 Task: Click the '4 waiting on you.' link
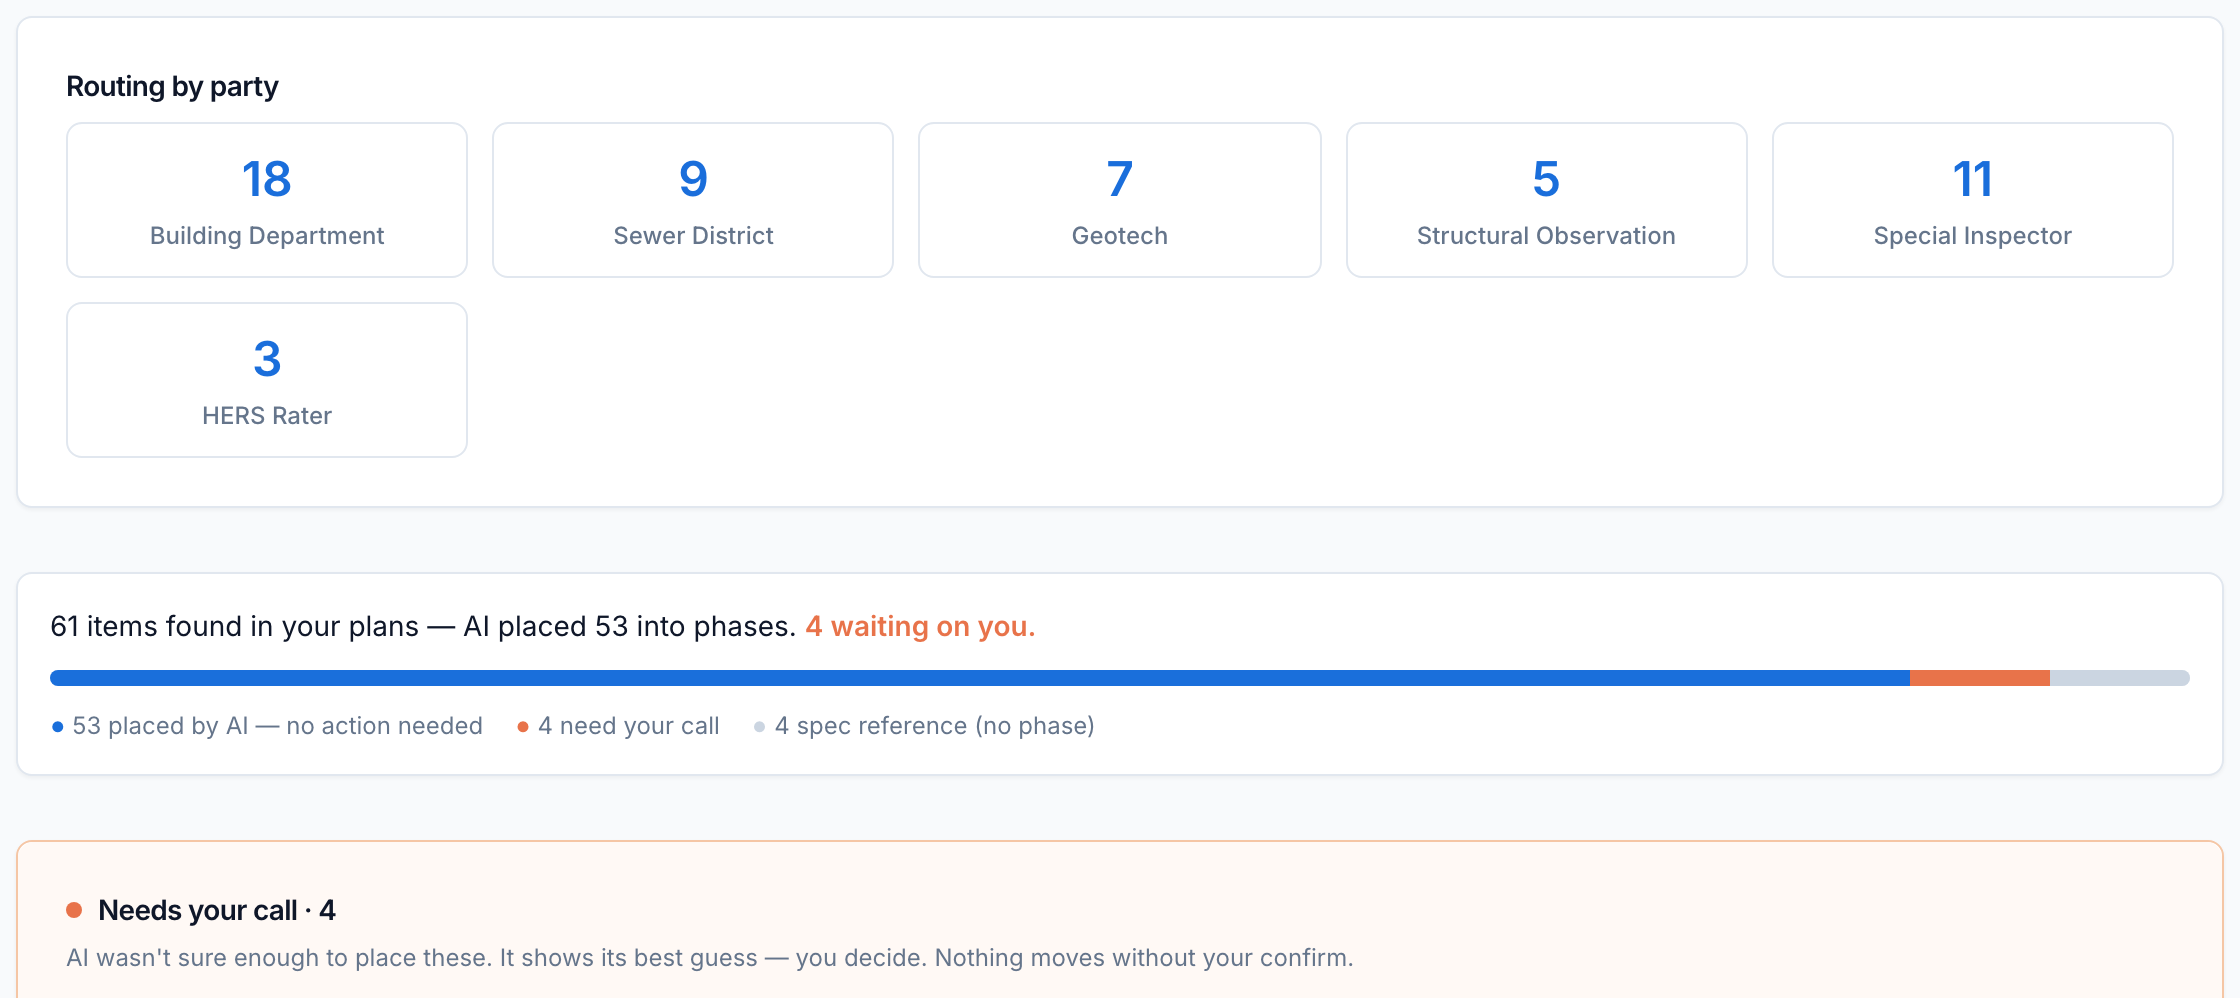point(920,626)
